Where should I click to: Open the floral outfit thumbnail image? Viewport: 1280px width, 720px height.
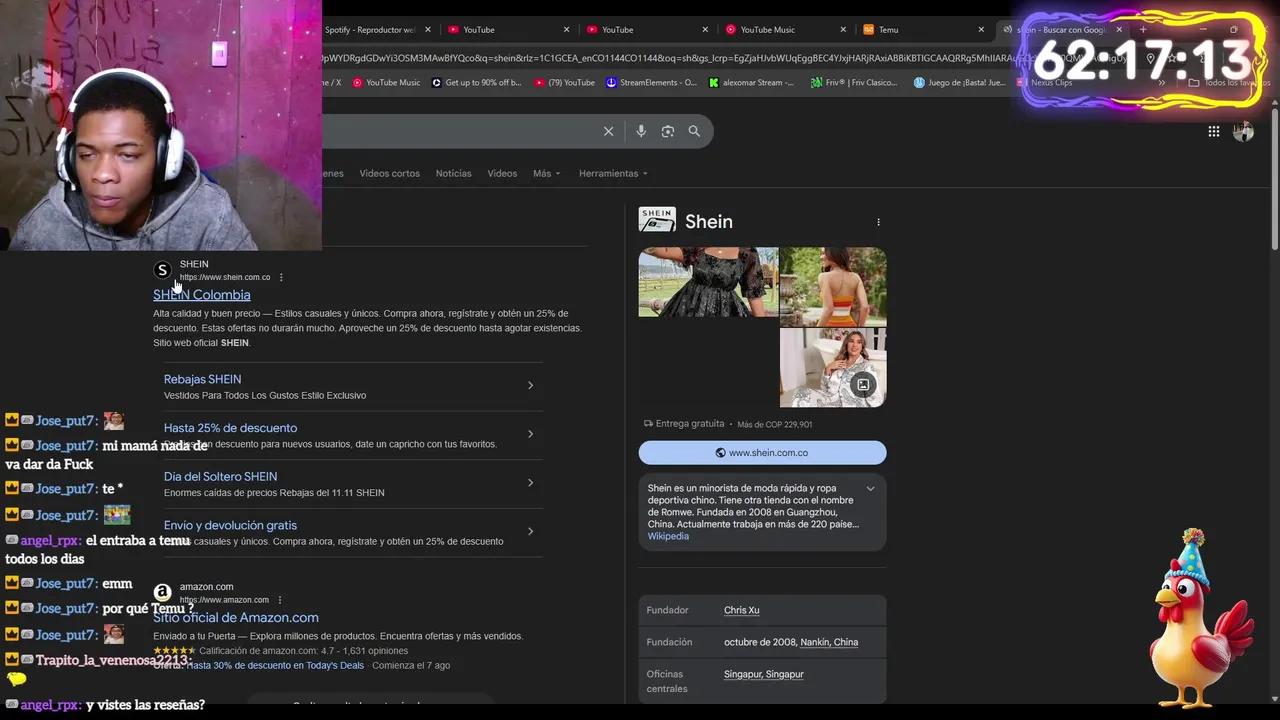(x=833, y=368)
